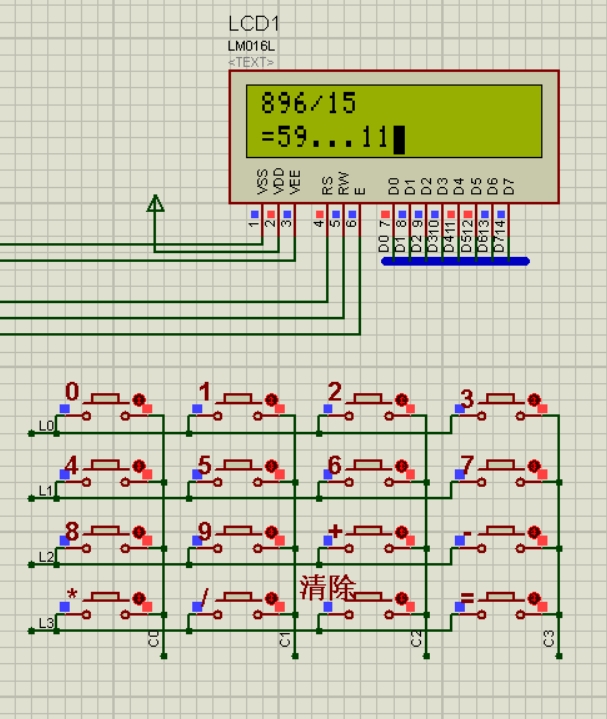Click the C0 column wire label
The width and height of the screenshot is (607, 719).
click(x=154, y=639)
